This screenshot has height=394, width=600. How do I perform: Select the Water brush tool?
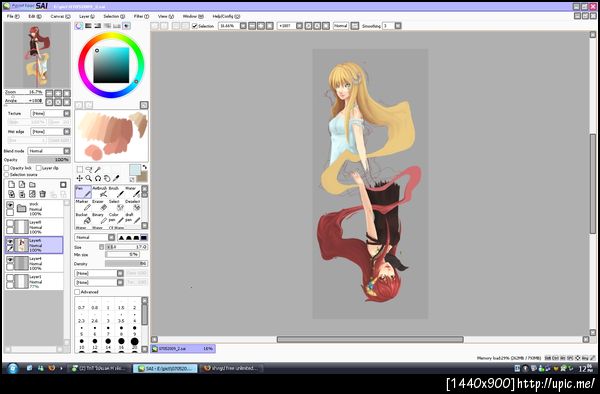tap(132, 192)
